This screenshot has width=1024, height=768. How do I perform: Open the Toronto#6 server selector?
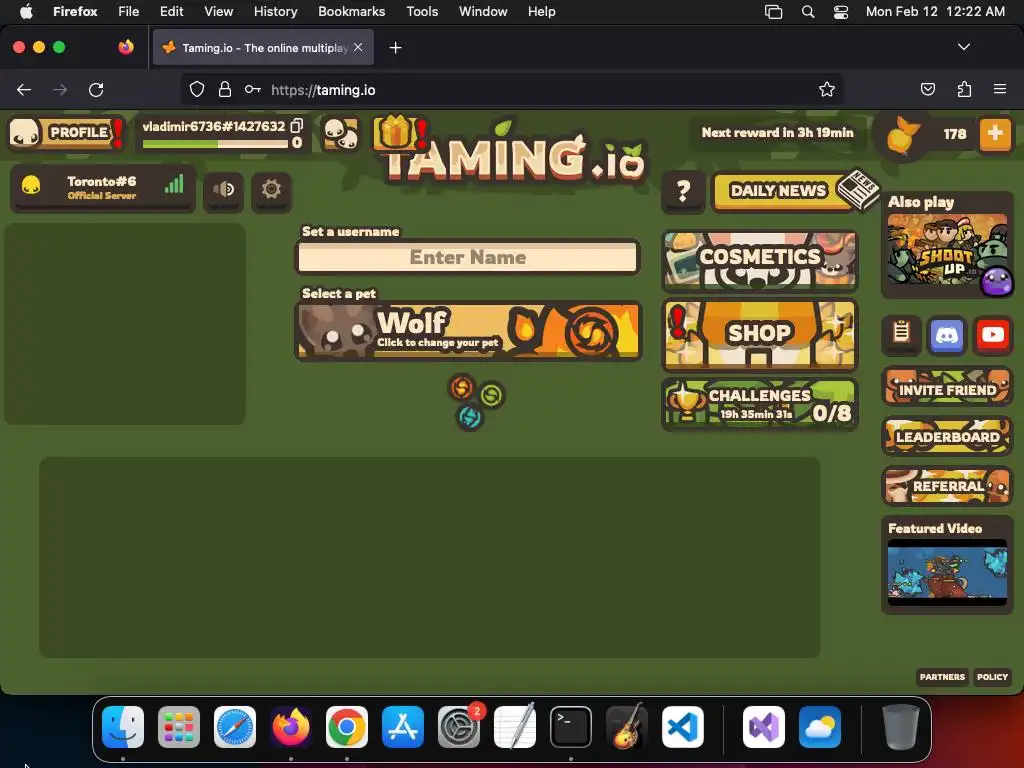(x=103, y=187)
